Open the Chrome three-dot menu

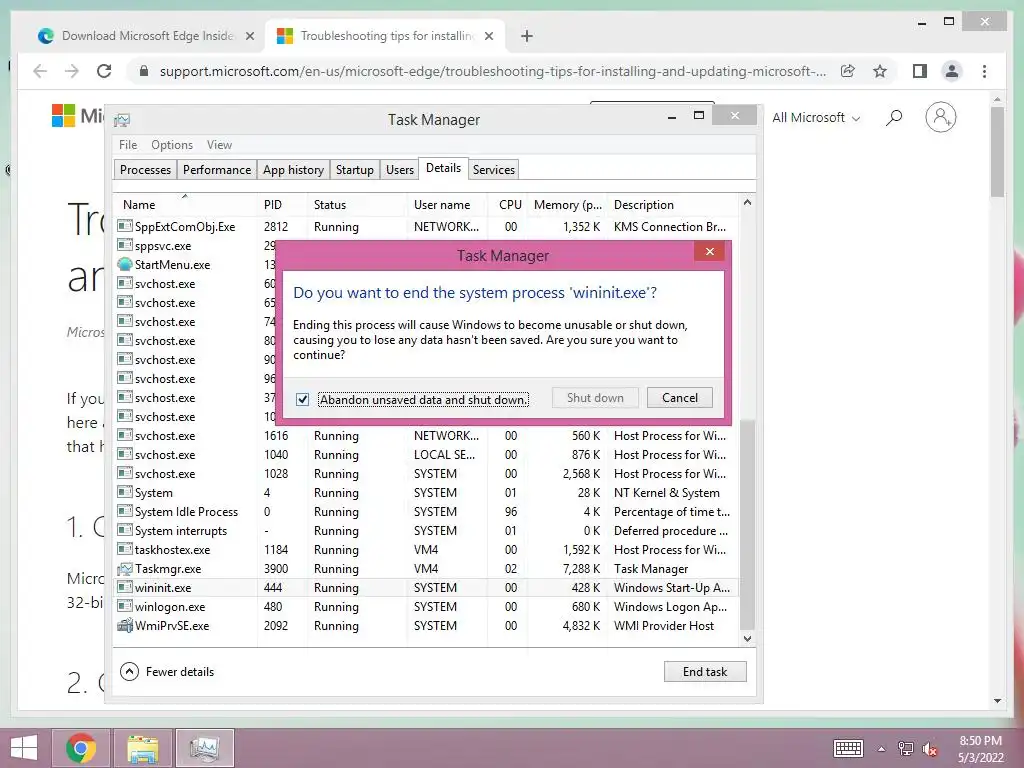(x=985, y=71)
